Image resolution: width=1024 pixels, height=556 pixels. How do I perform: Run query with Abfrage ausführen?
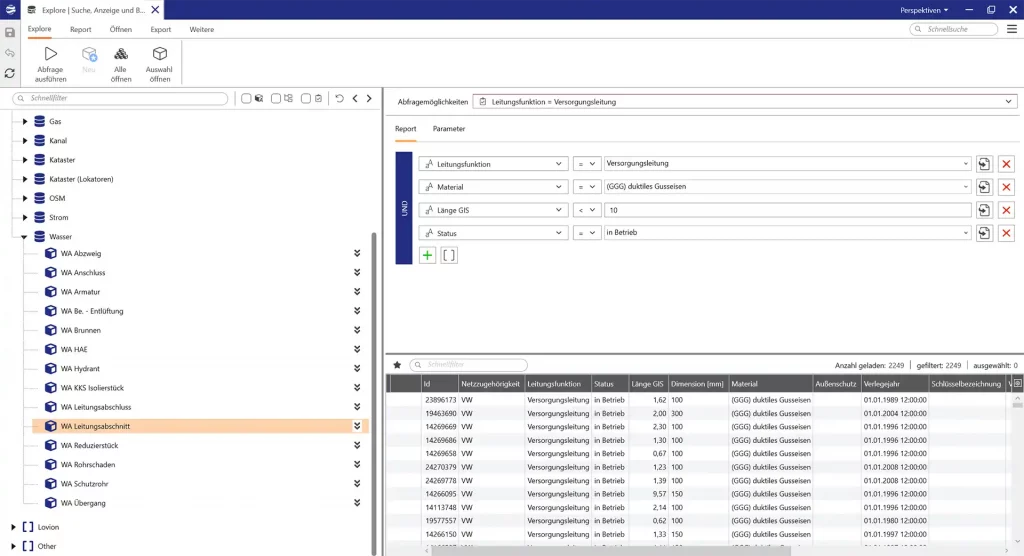[51, 62]
